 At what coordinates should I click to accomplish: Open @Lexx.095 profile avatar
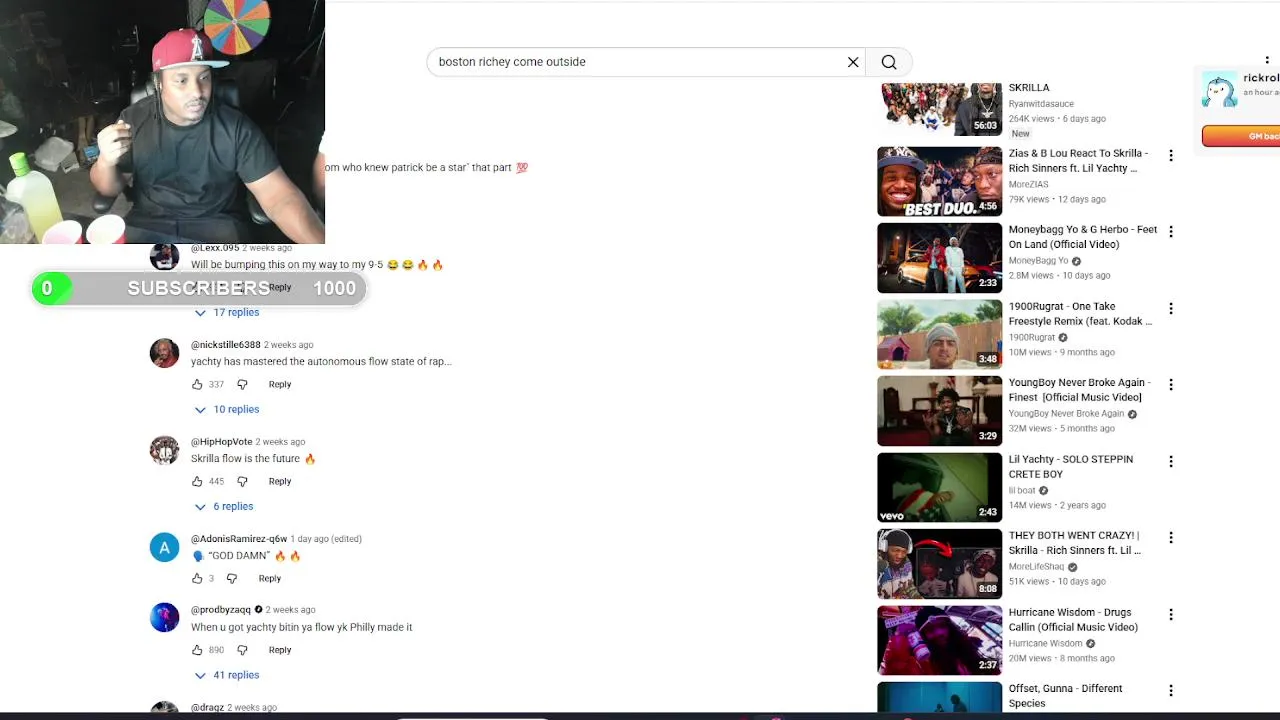(164, 256)
